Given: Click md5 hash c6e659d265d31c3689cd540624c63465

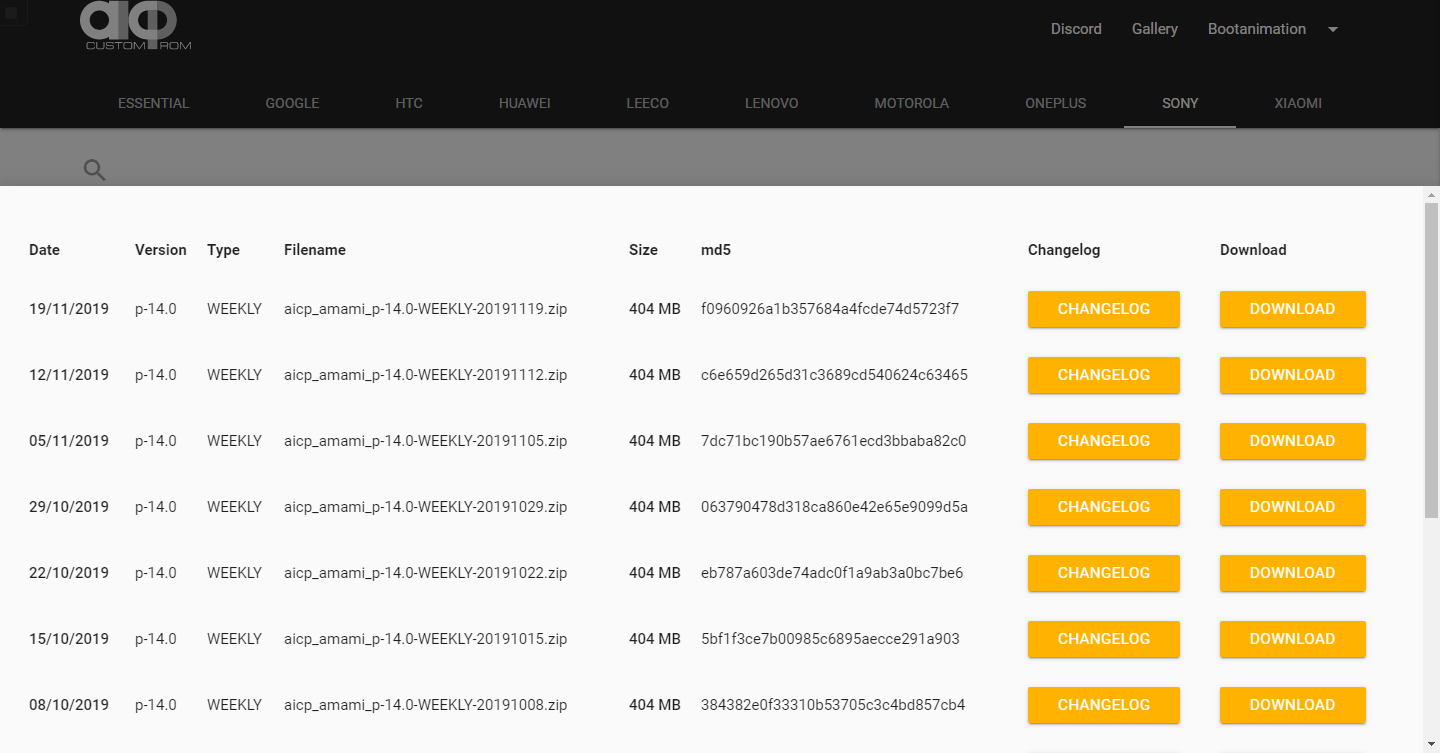Looking at the screenshot, I should [x=834, y=375].
